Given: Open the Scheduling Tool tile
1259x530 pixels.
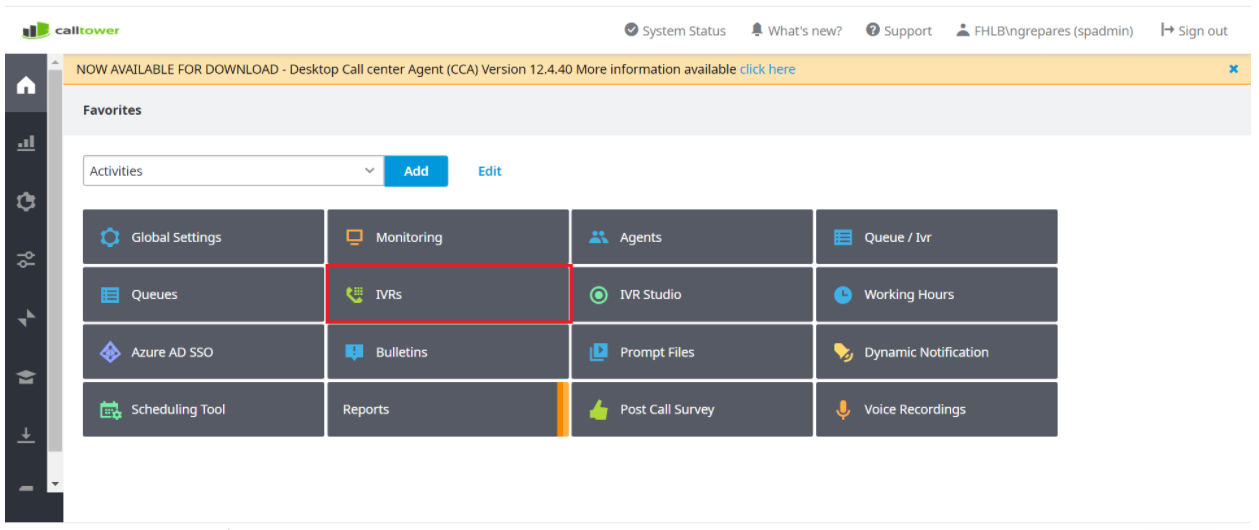Looking at the screenshot, I should [x=203, y=409].
